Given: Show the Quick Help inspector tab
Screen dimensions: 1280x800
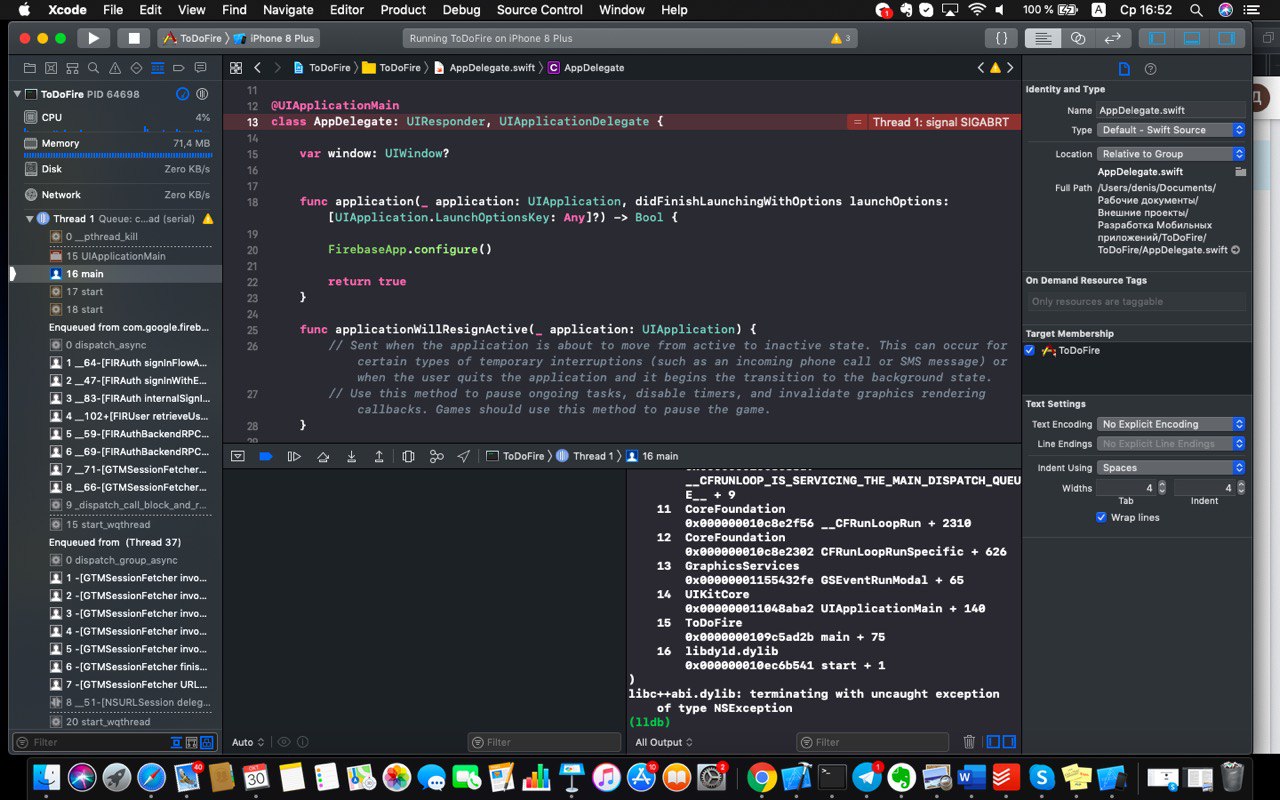Looking at the screenshot, I should [1150, 69].
